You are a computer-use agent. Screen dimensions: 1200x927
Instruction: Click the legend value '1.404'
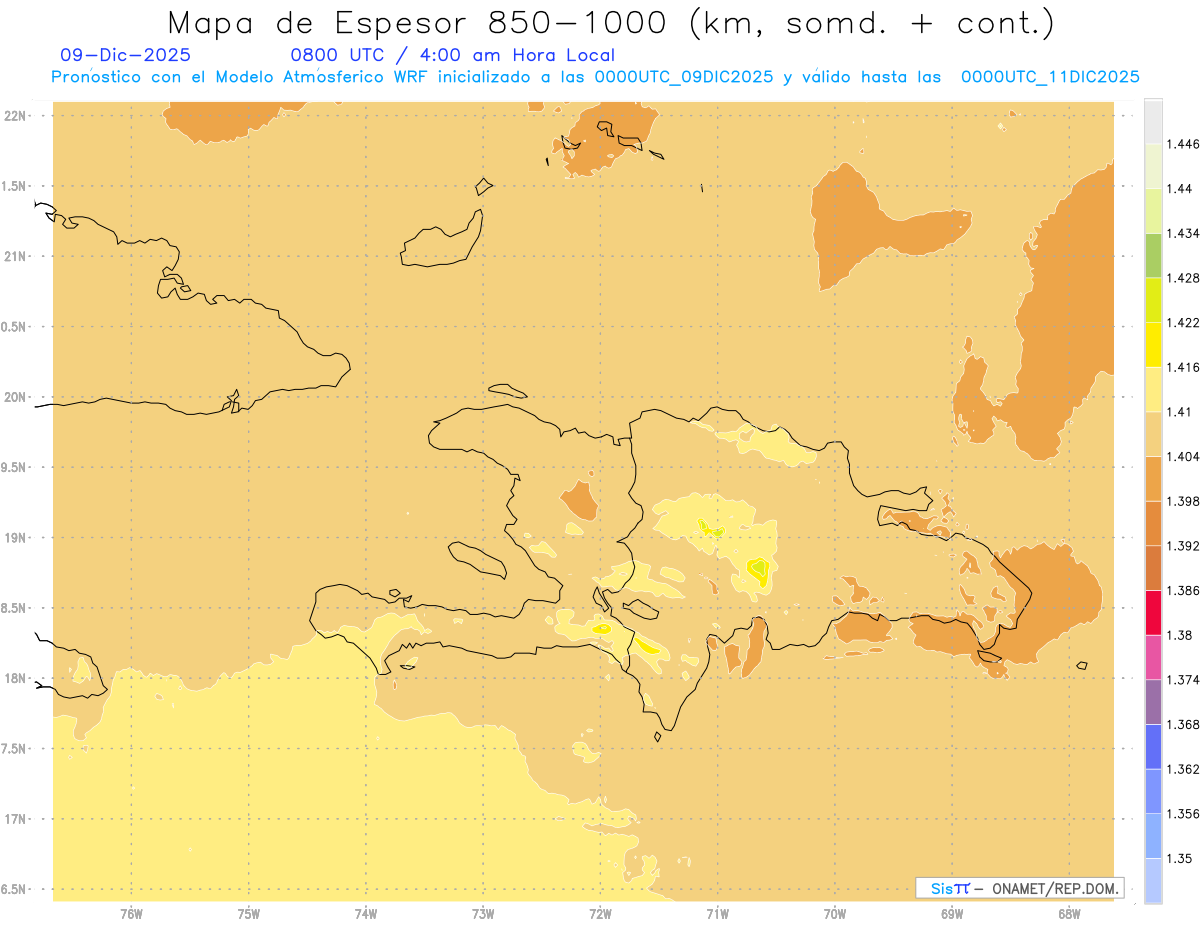(1185, 456)
